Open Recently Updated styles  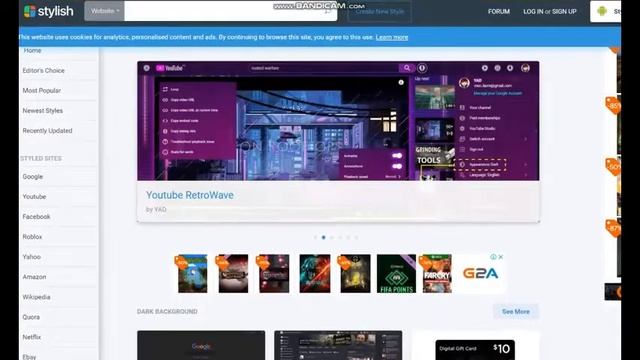pyautogui.click(x=47, y=131)
